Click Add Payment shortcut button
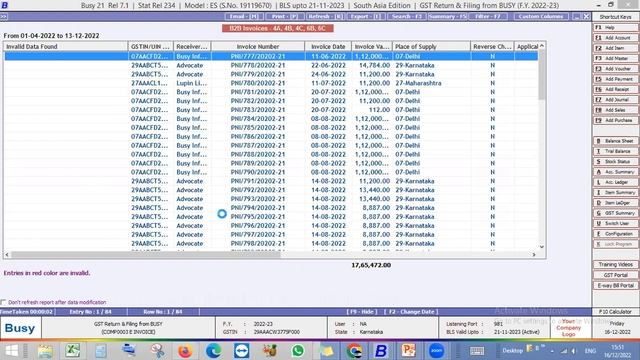Viewport: 640px width, 360px height. (616, 79)
